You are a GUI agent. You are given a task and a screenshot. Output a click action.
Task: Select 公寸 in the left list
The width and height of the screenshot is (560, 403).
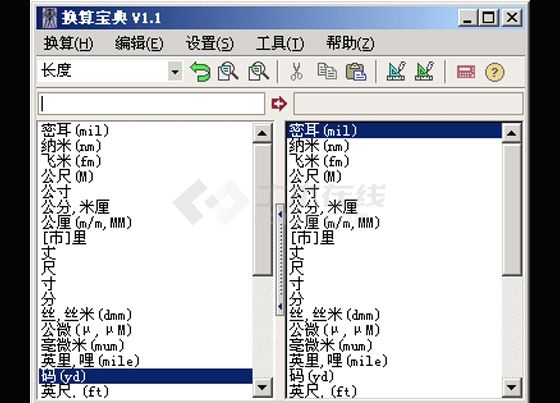coord(146,192)
